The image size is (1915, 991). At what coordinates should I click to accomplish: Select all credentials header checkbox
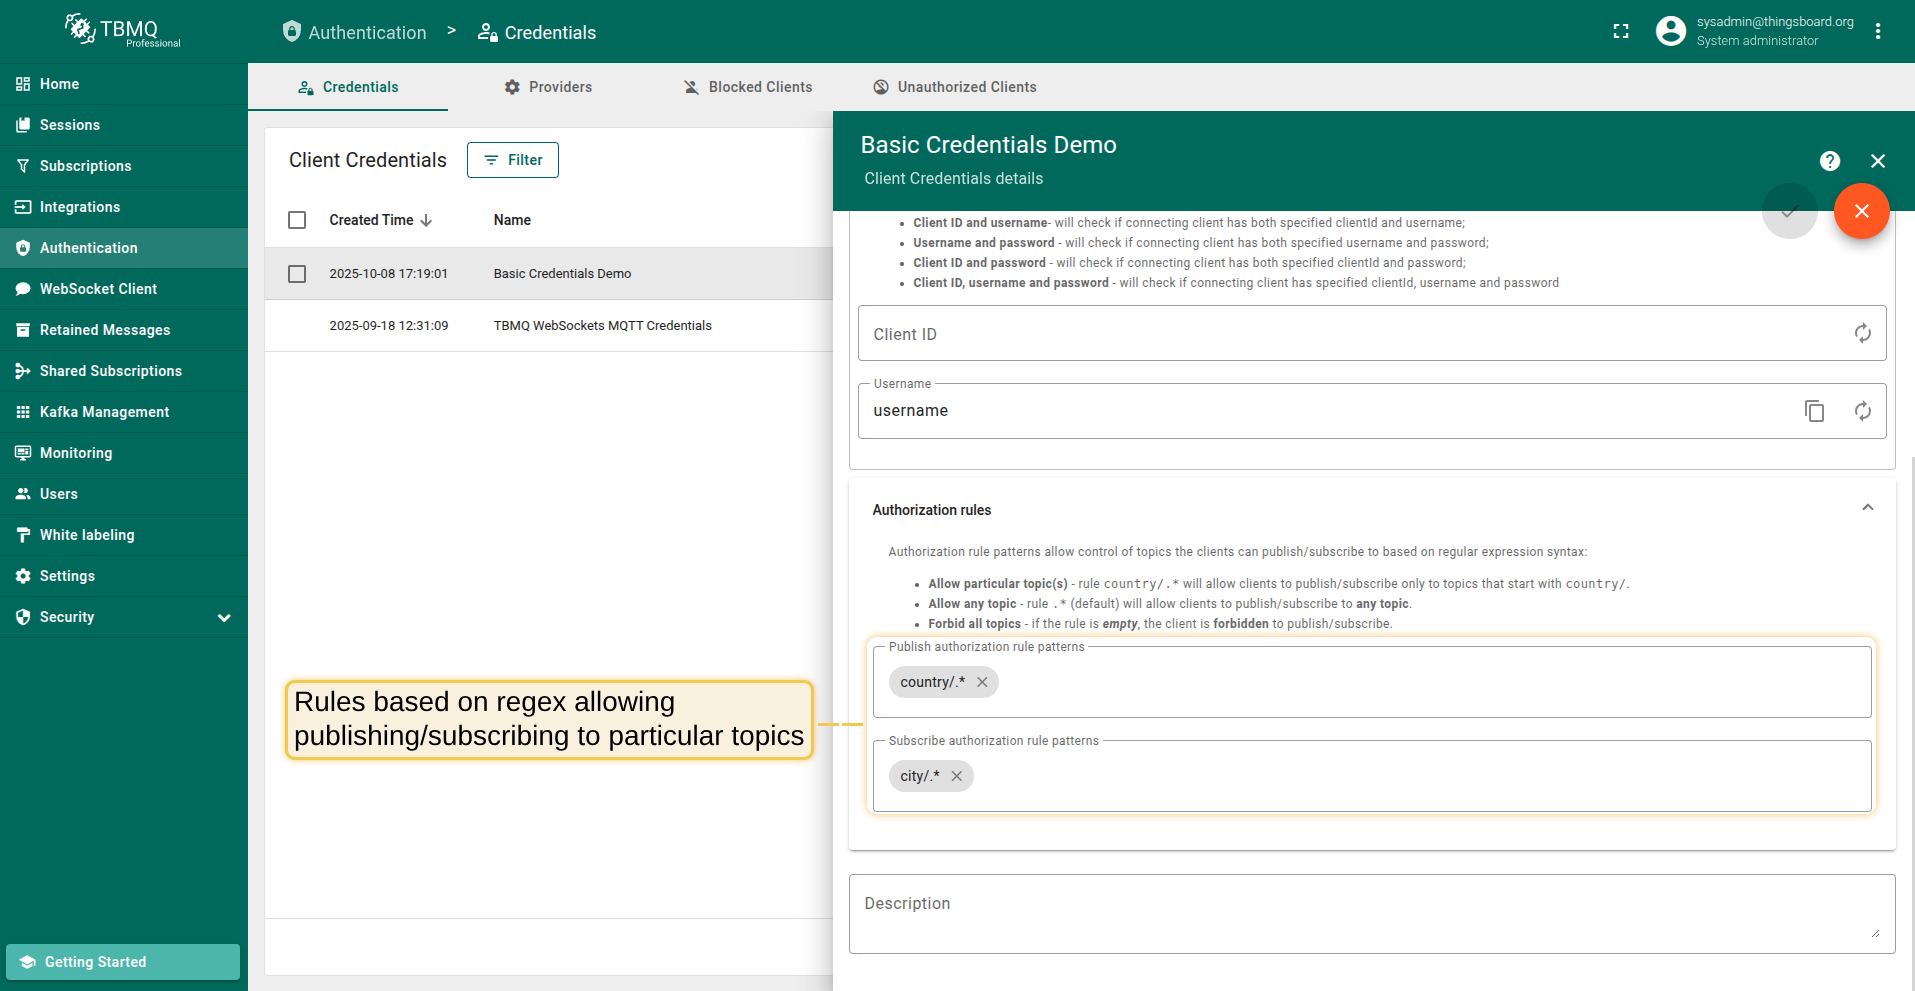pyautogui.click(x=297, y=220)
